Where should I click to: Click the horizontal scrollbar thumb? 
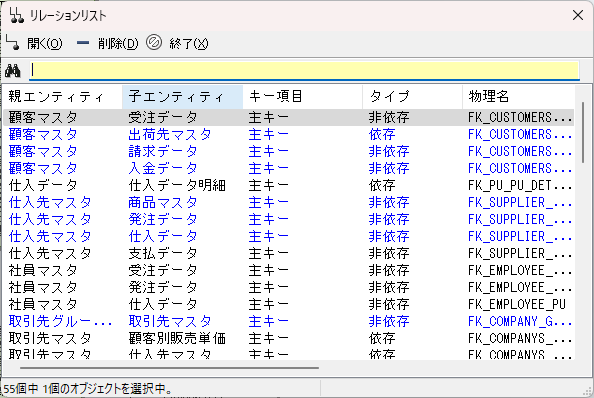click(169, 367)
